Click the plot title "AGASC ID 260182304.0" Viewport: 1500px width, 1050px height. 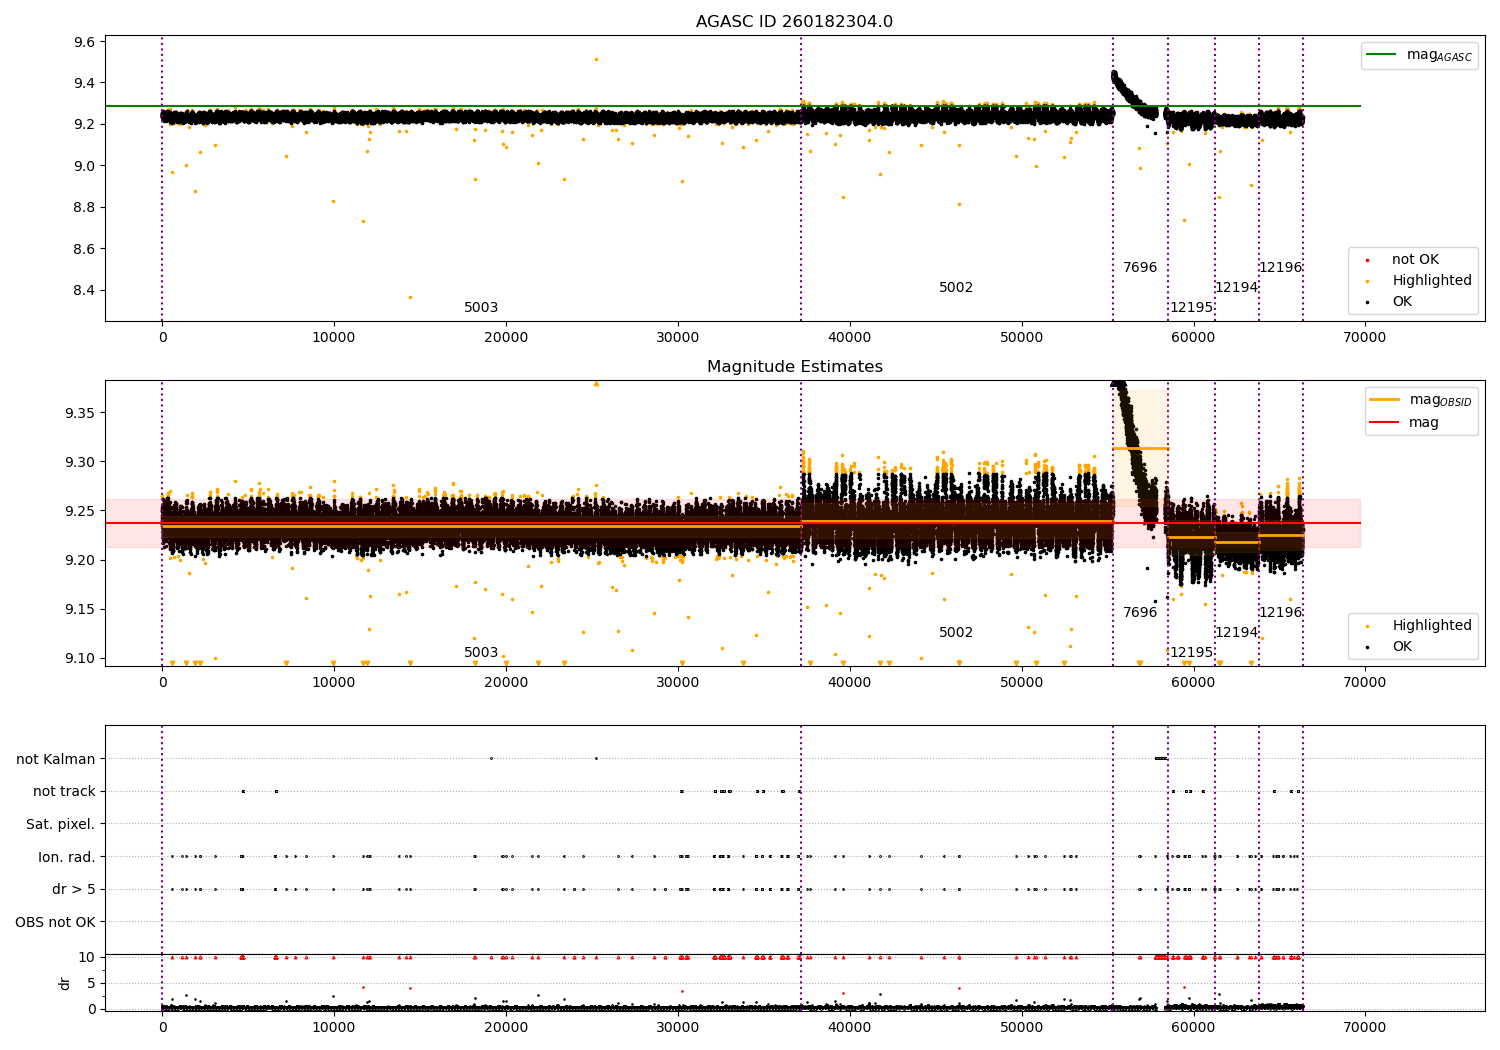tap(794, 22)
